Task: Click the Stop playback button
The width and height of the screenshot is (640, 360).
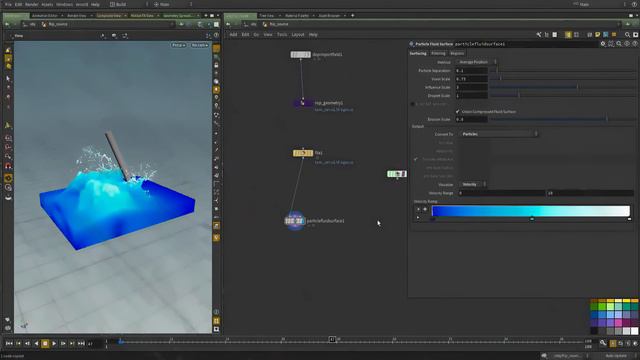Action: click(x=45, y=344)
